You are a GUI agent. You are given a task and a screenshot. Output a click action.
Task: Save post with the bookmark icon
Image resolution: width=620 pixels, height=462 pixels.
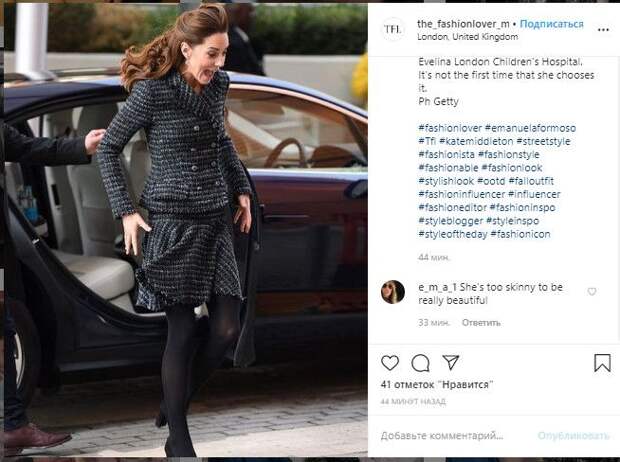point(602,362)
